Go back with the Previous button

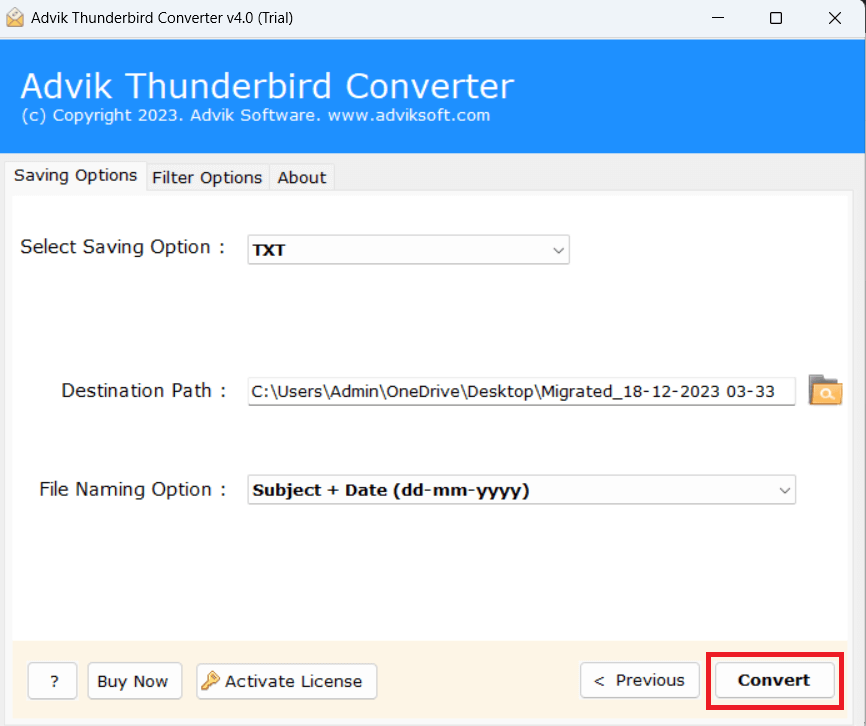click(x=640, y=680)
